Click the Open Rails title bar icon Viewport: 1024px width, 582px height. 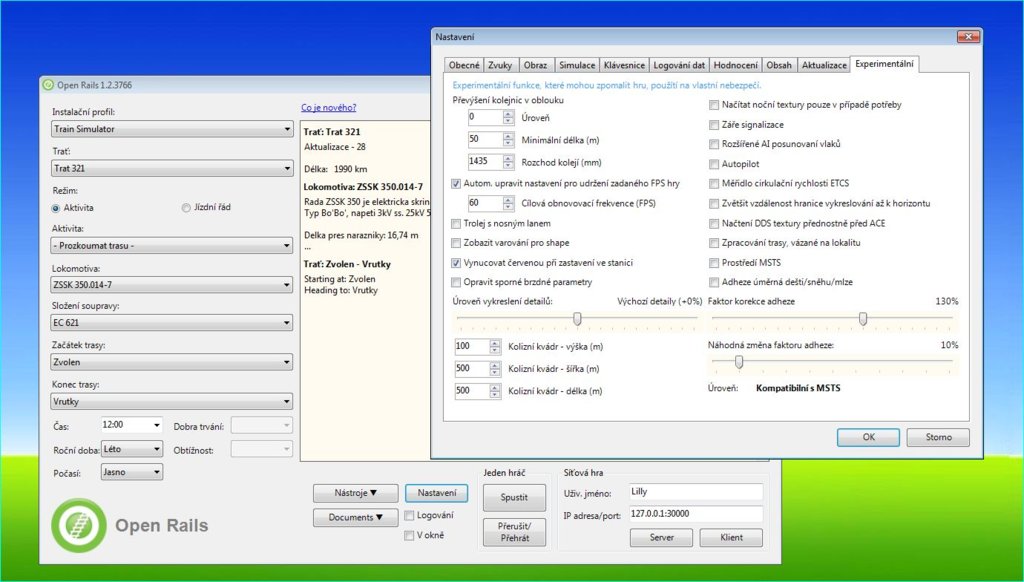click(48, 85)
